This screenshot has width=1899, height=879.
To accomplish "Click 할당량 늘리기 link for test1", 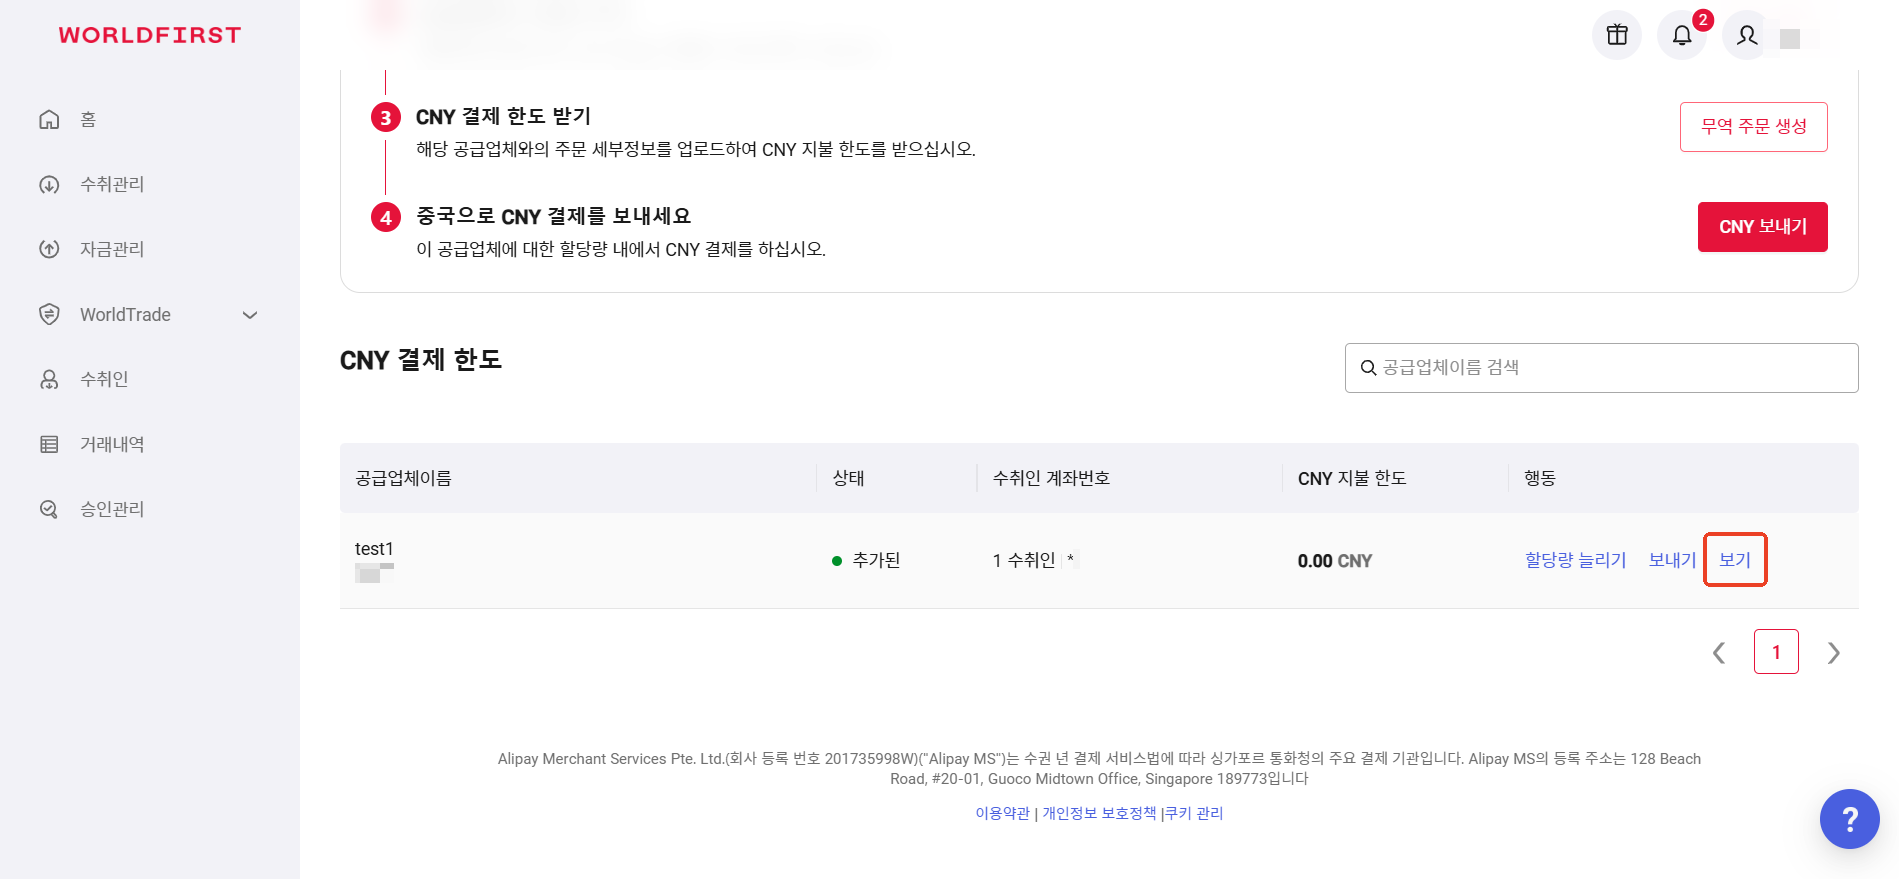I will 1576,560.
